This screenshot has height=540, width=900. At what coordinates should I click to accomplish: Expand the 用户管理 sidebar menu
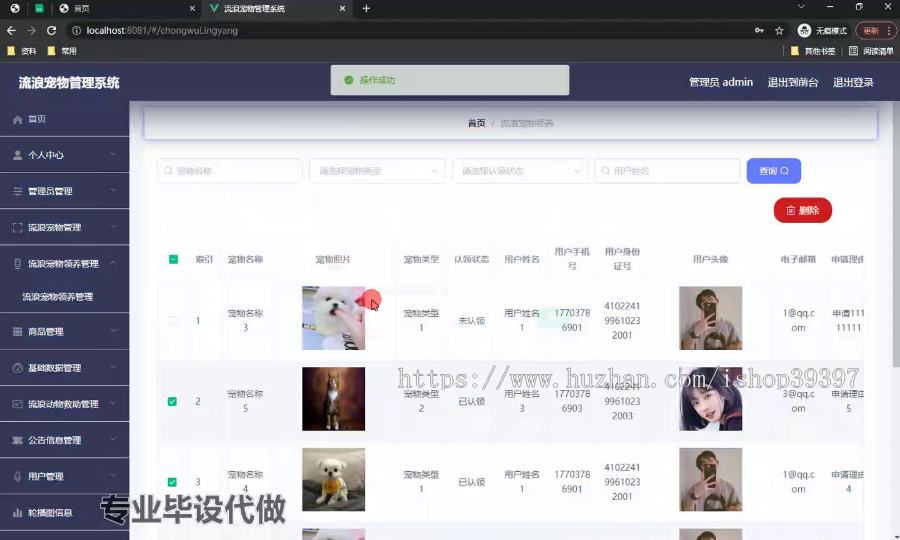(64, 476)
